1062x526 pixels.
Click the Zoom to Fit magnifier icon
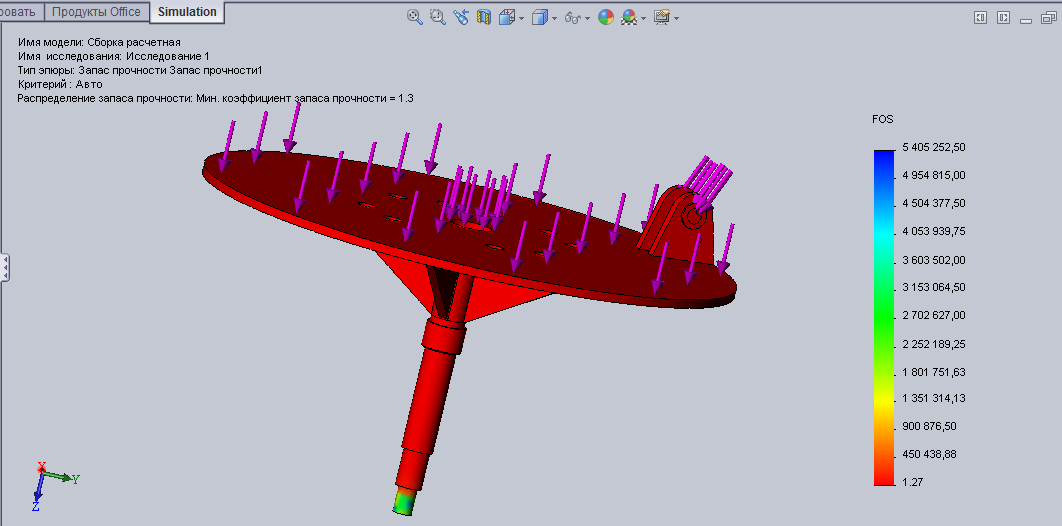click(x=415, y=17)
